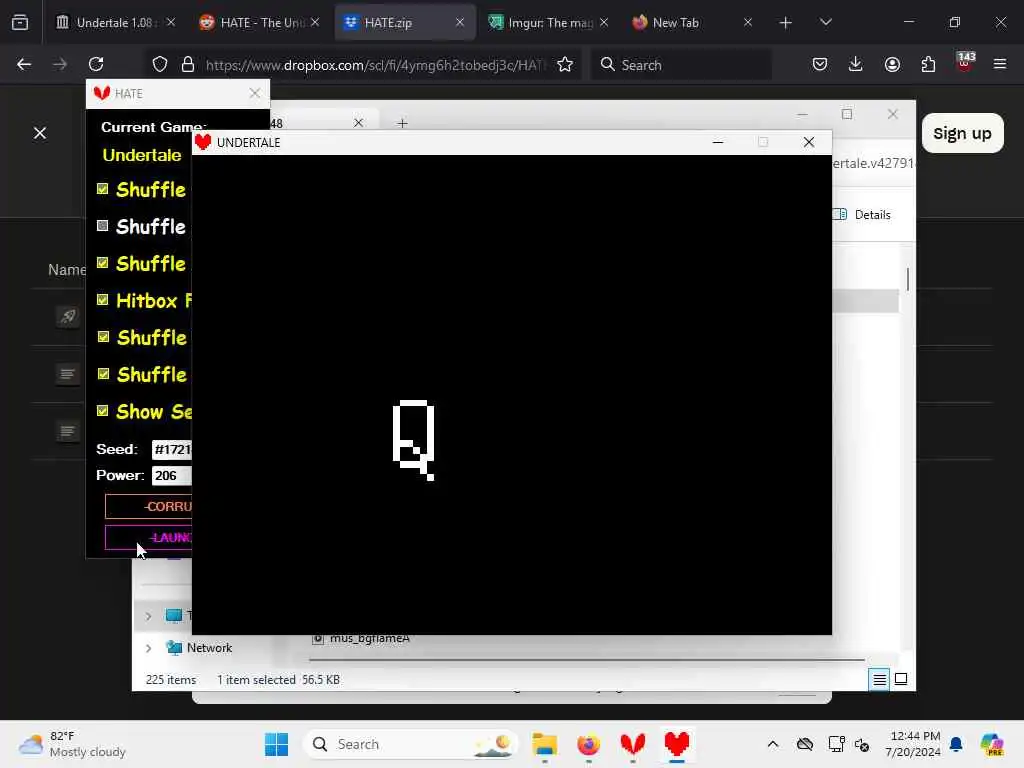Show hidden system tray icons
1024x768 pixels.
coord(773,744)
